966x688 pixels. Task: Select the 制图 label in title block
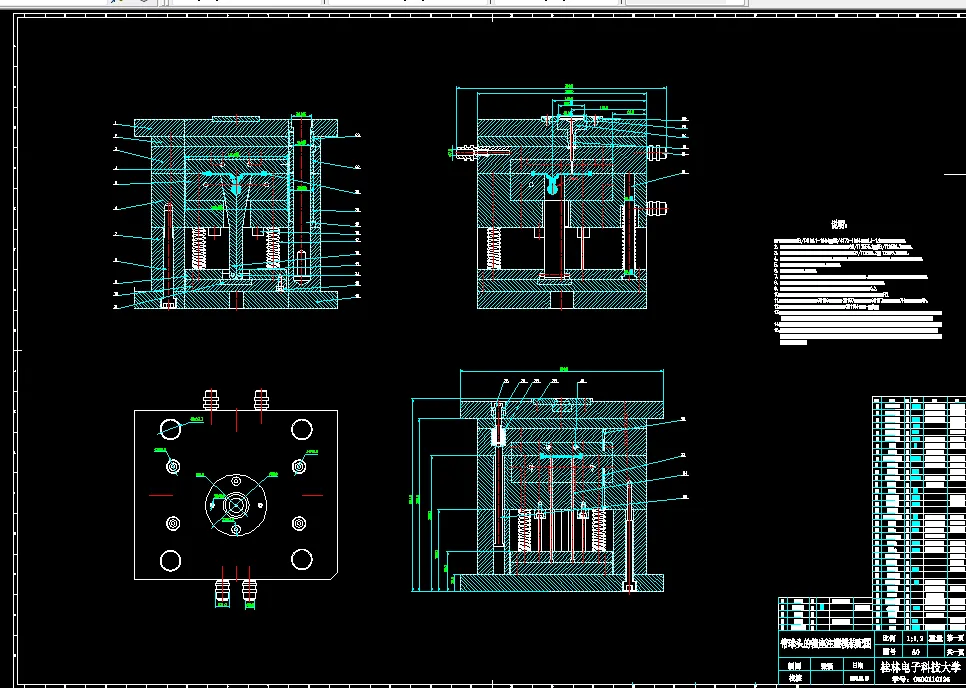(795, 666)
